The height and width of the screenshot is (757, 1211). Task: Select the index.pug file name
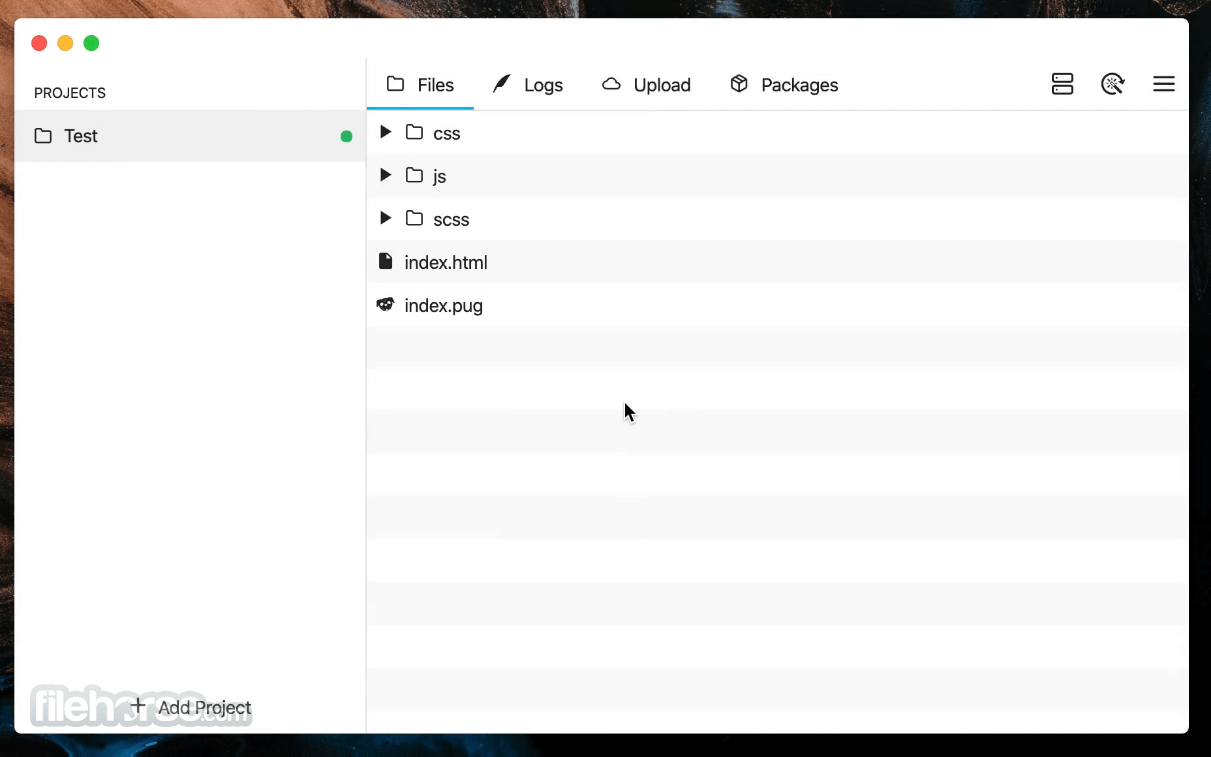tap(443, 306)
